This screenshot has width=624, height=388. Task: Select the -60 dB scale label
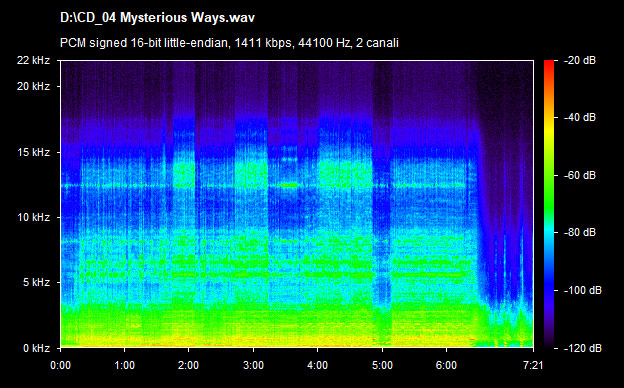click(x=580, y=175)
